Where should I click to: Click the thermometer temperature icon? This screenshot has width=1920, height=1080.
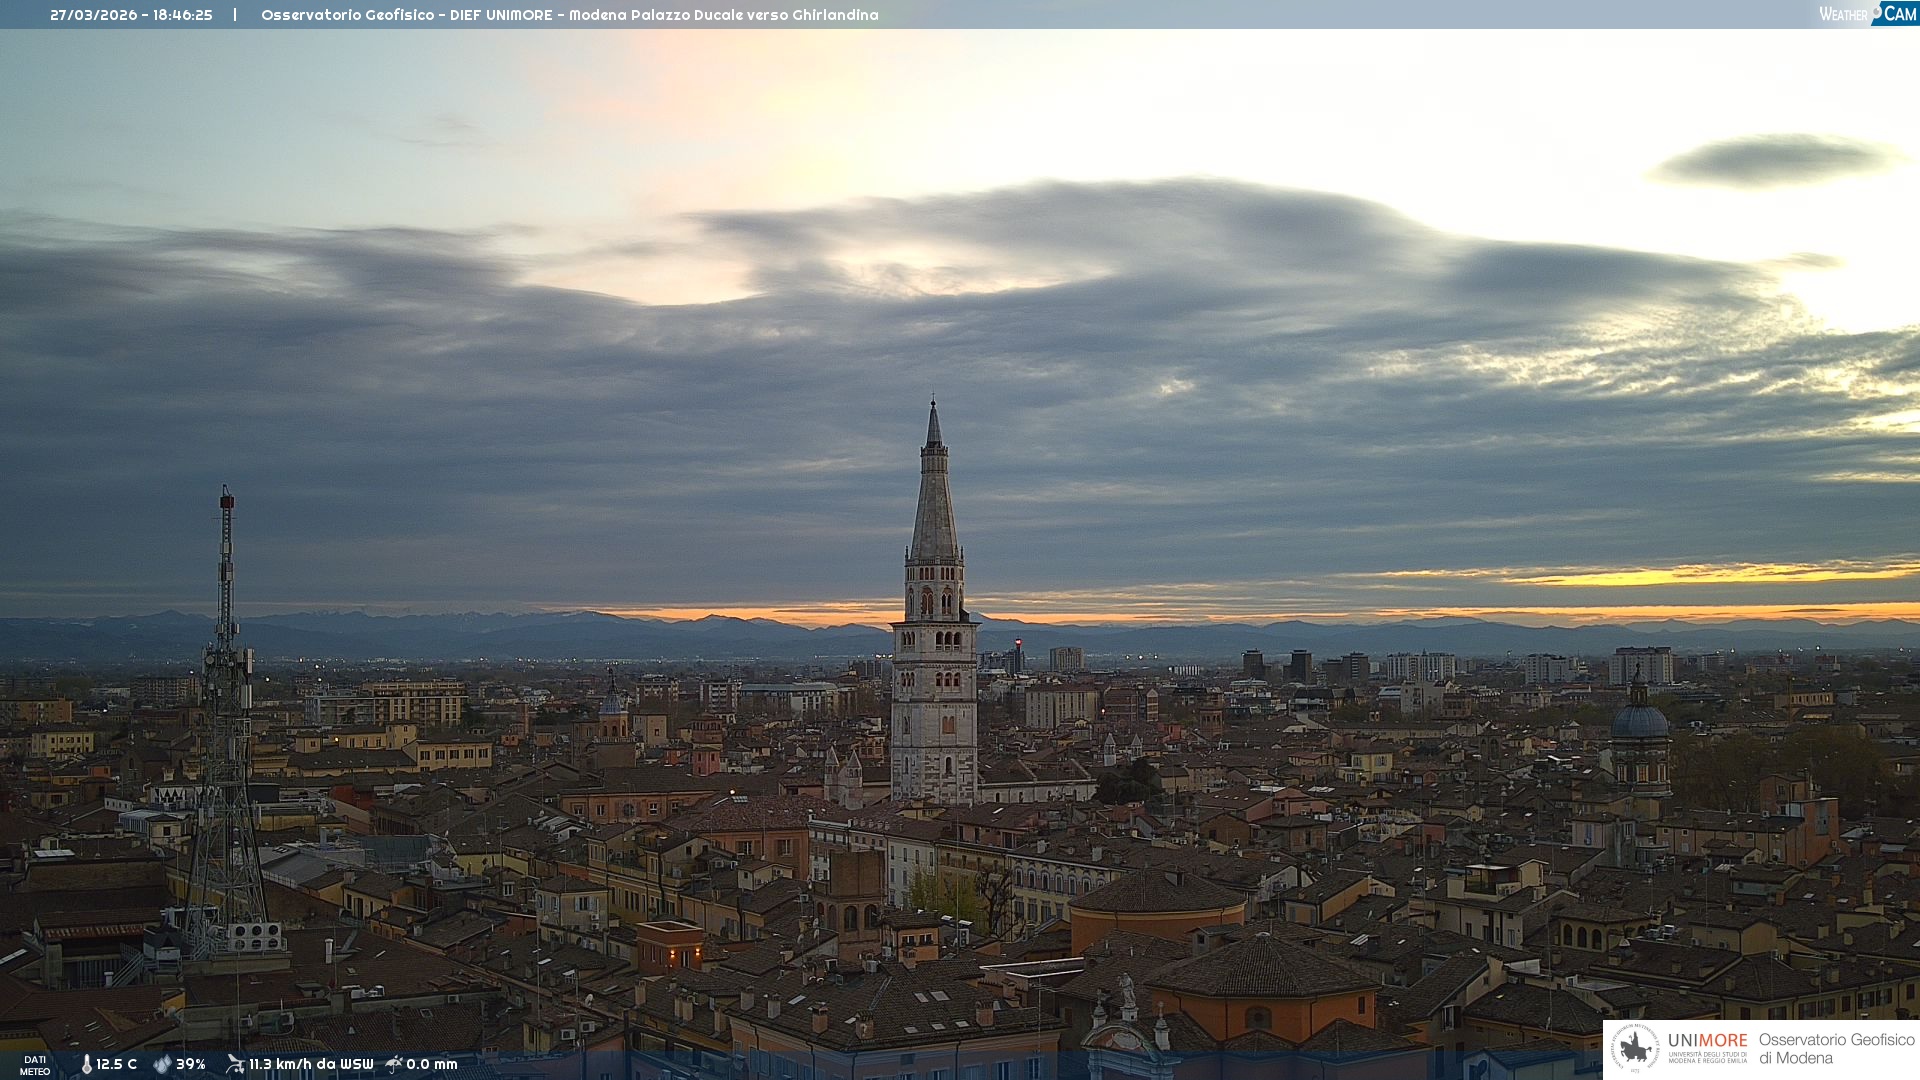[86, 1064]
